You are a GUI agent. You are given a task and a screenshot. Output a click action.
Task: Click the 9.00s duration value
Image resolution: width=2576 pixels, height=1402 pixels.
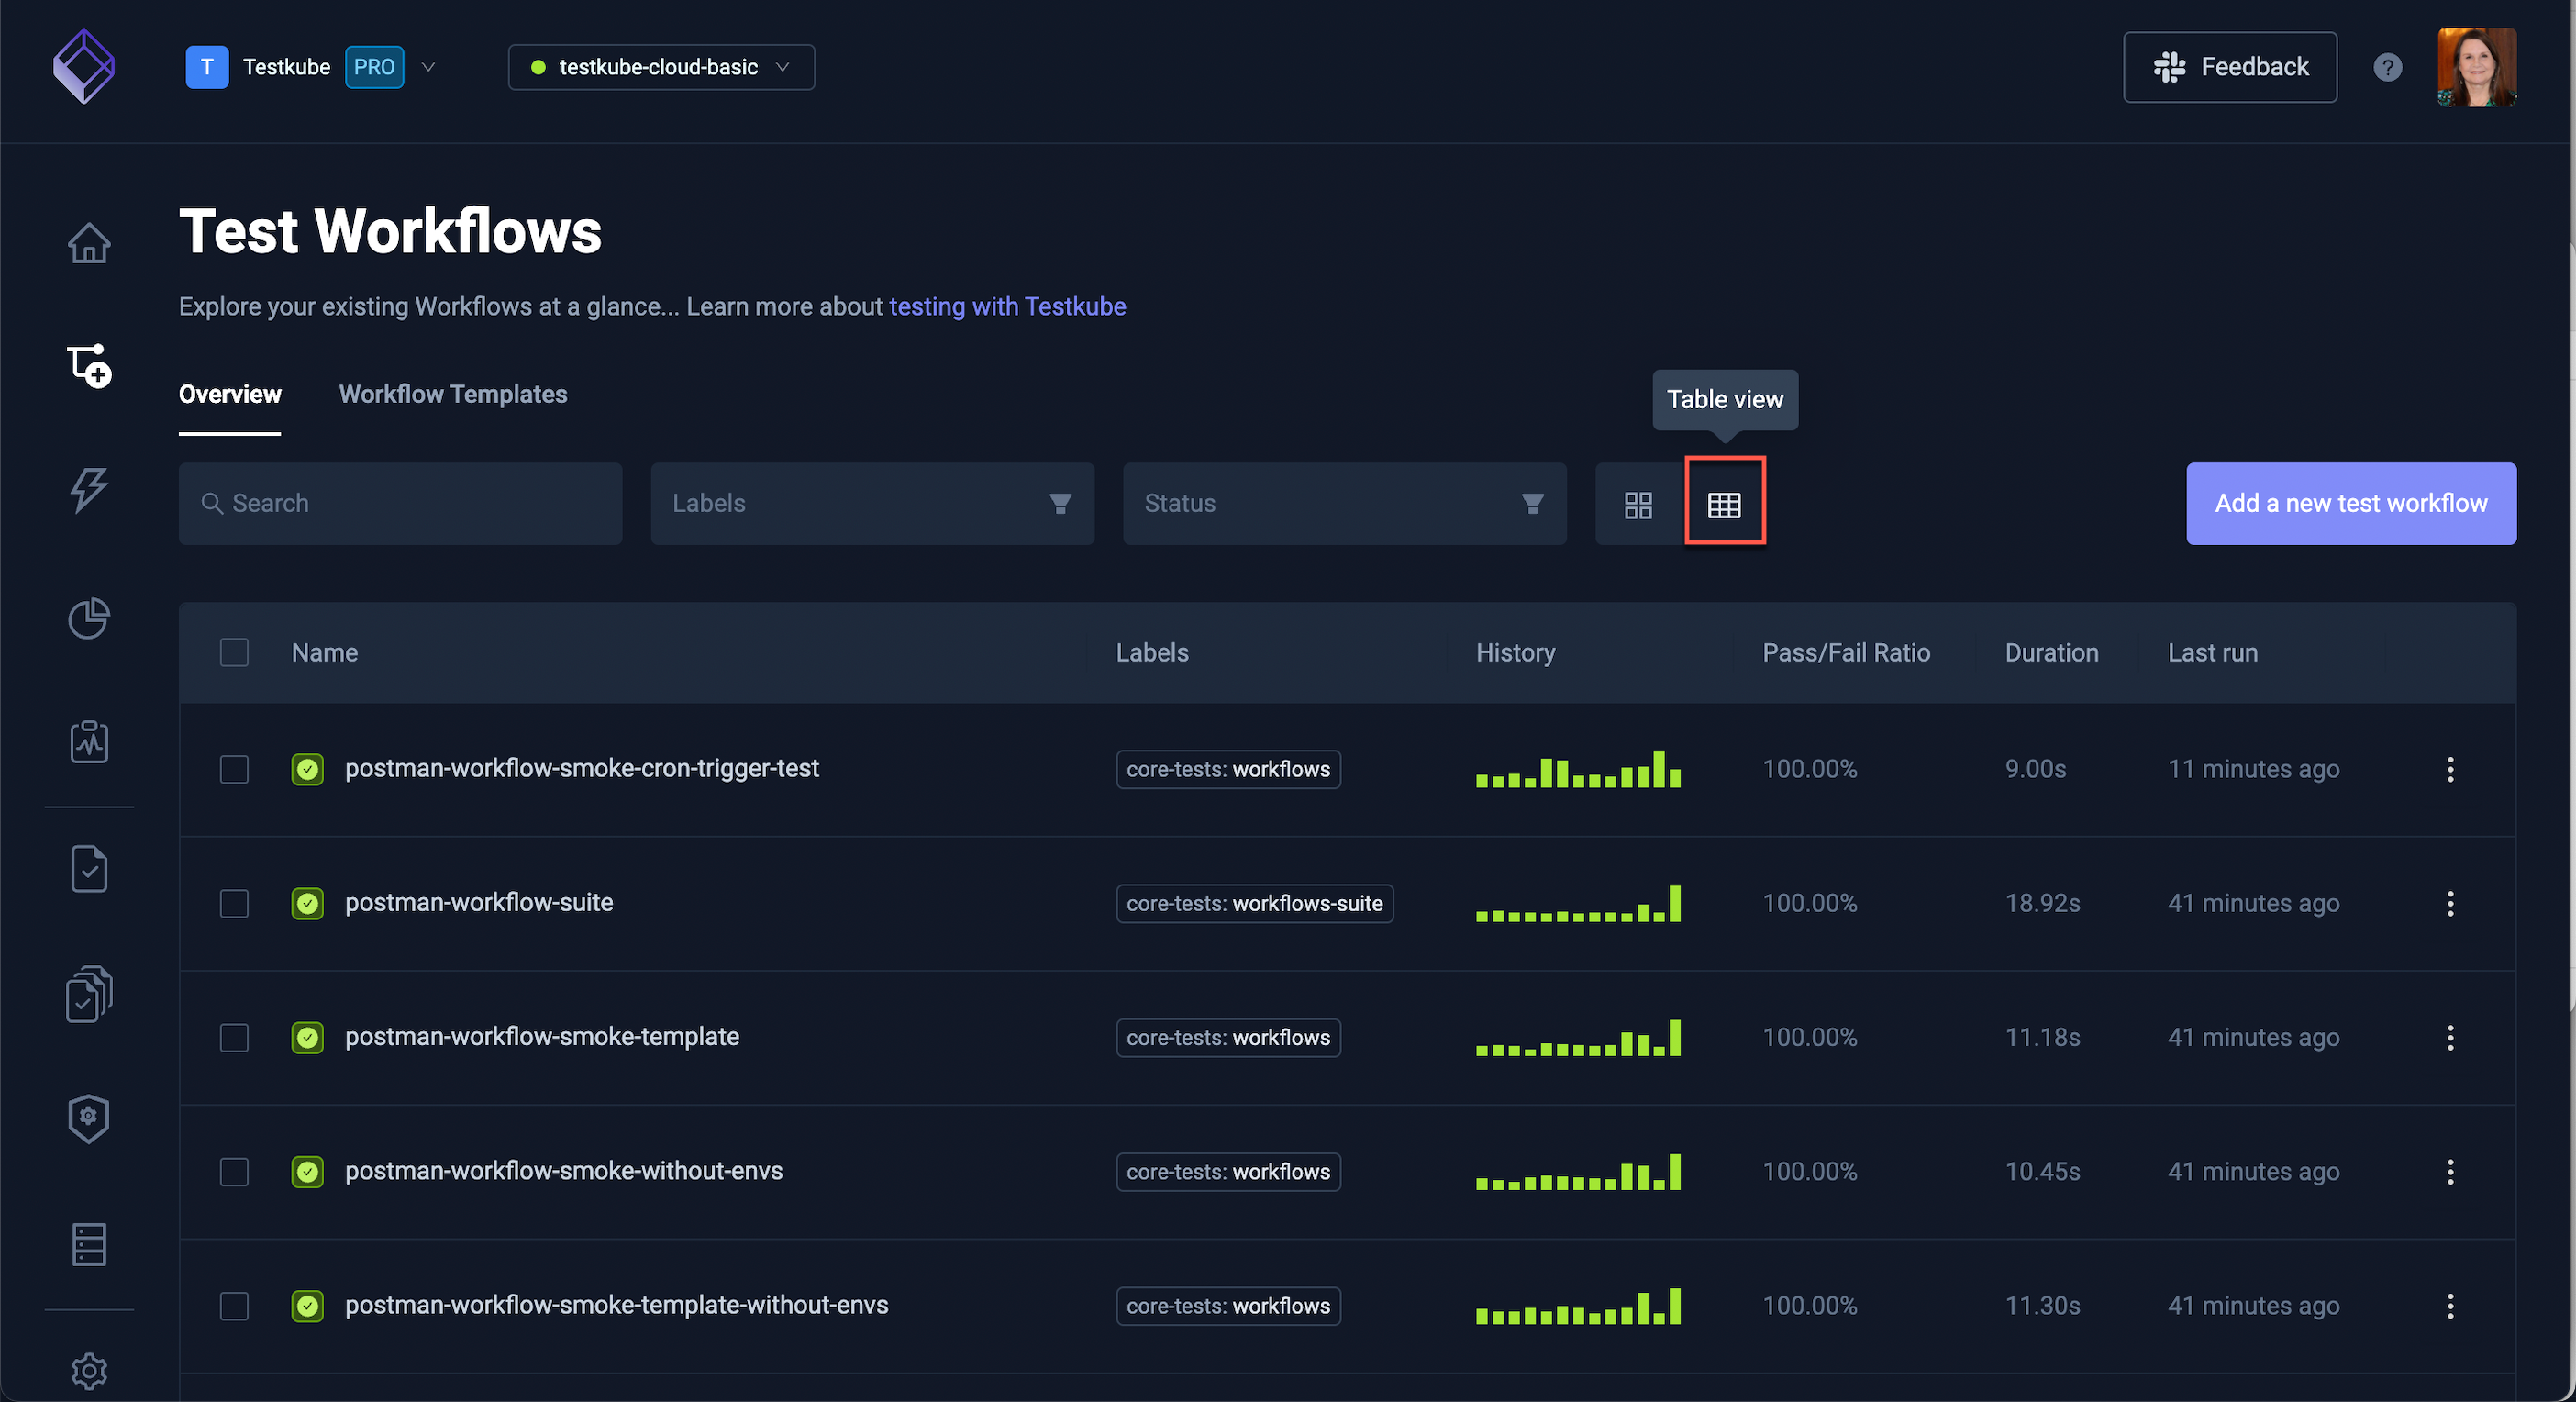point(2035,769)
